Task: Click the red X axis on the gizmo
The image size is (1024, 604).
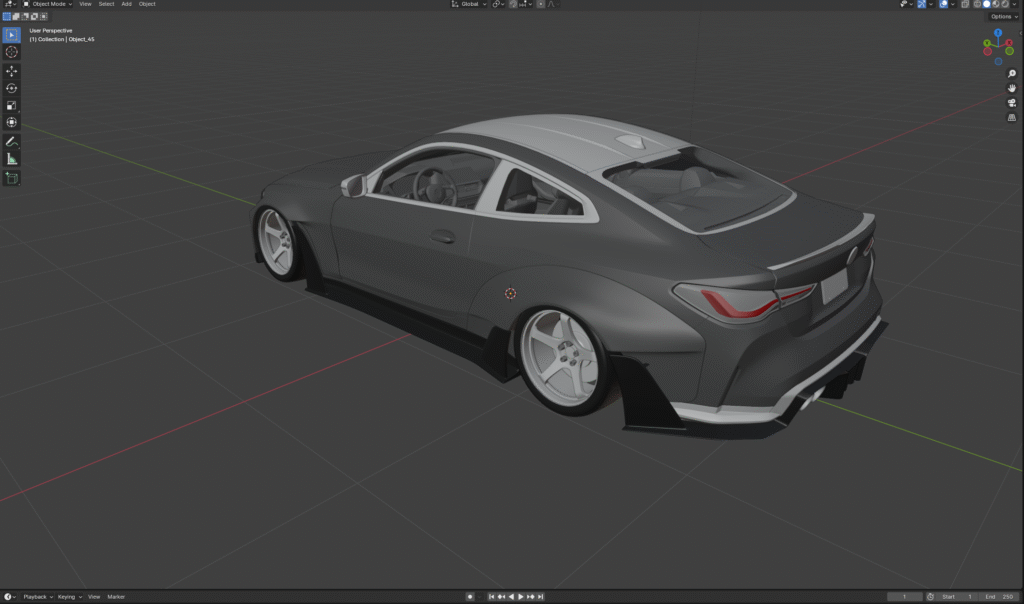Action: pos(1009,43)
